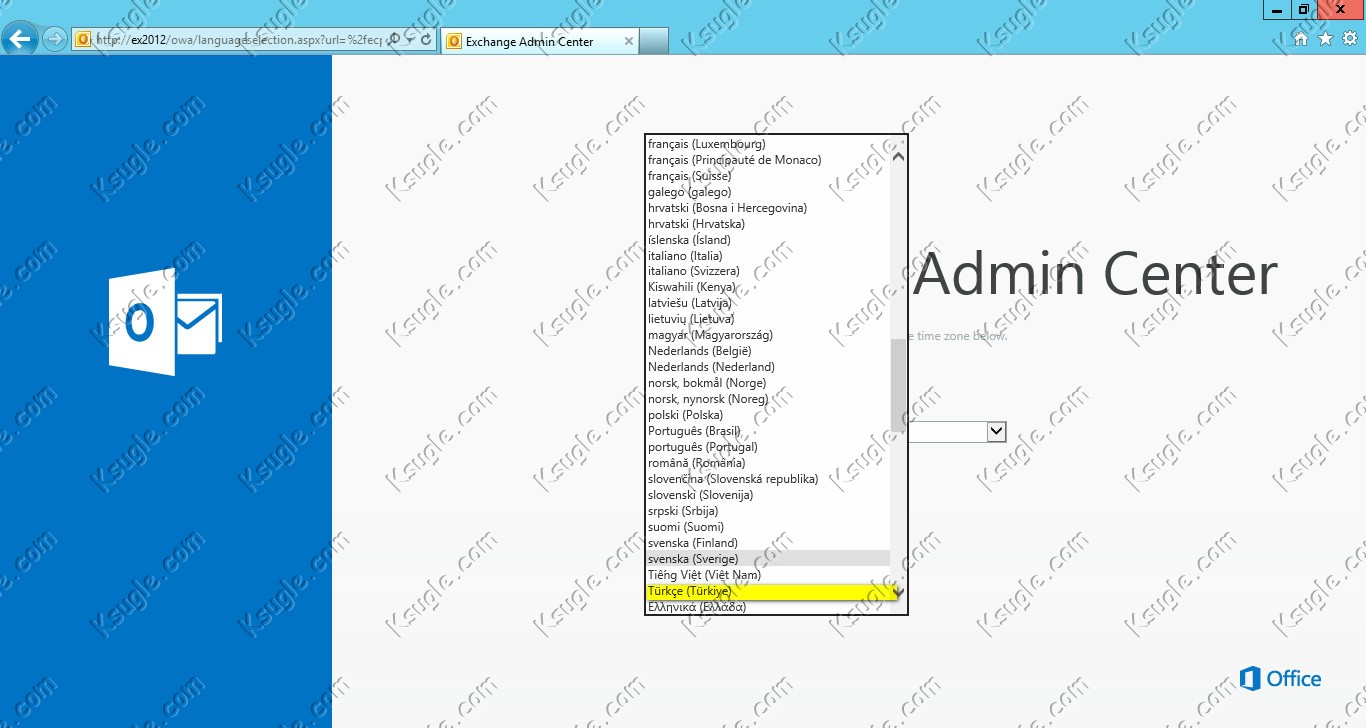Viewport: 1366px width, 728px height.
Task: Select hrvatski (Bosna i Hercegovina)
Action: (x=768, y=208)
